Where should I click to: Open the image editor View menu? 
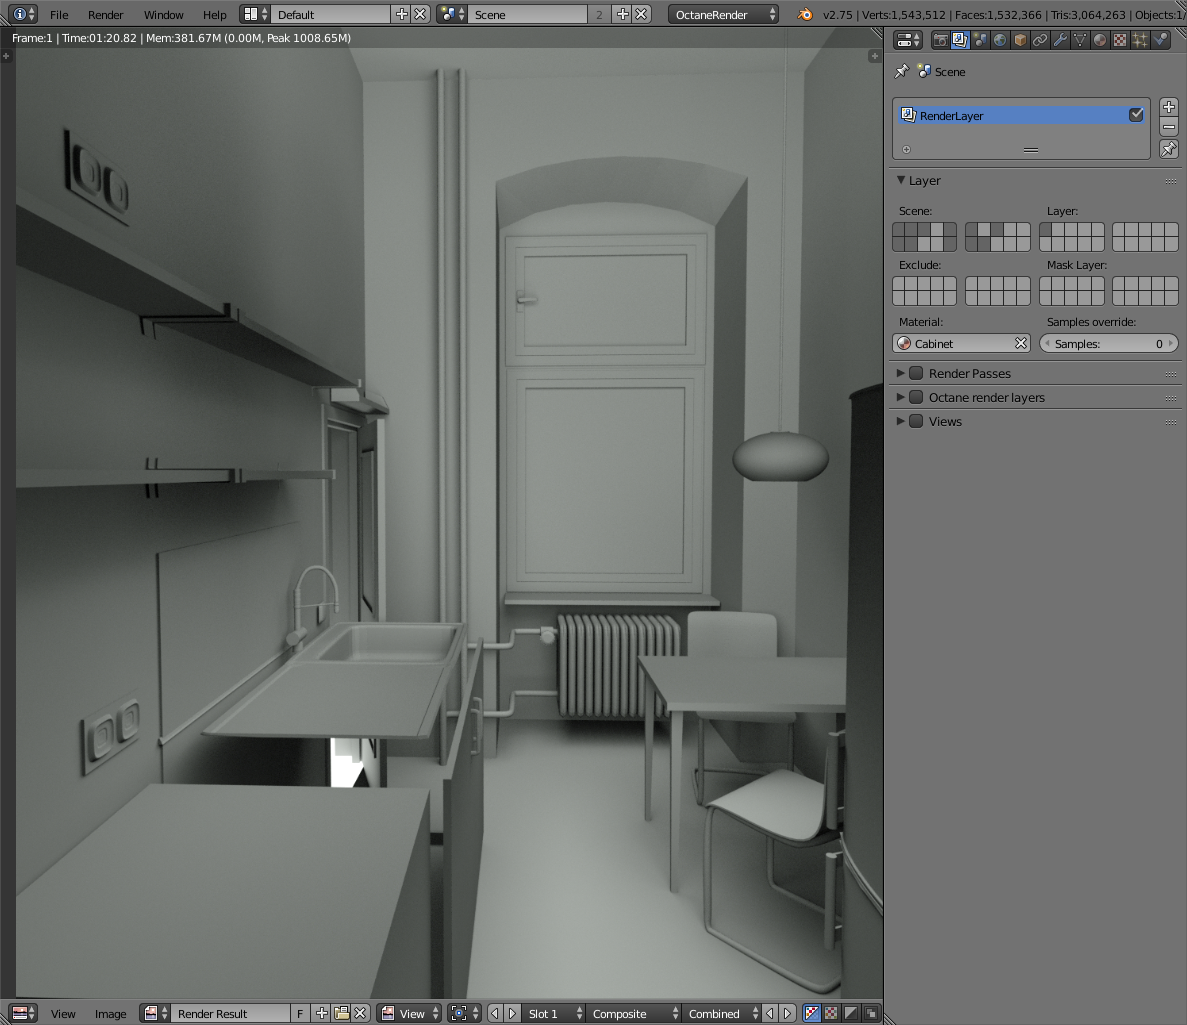tap(63, 1013)
